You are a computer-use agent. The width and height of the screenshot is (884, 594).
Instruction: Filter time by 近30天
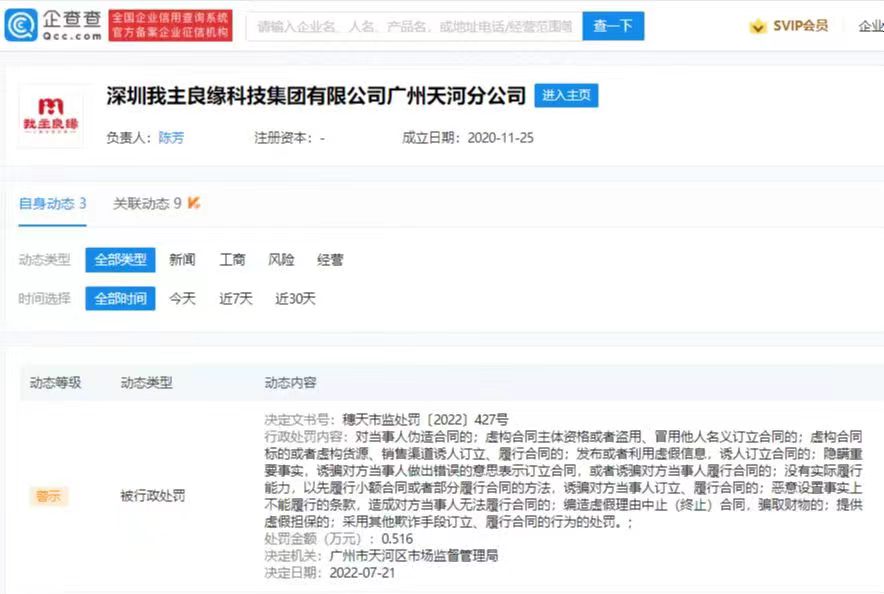pos(295,299)
